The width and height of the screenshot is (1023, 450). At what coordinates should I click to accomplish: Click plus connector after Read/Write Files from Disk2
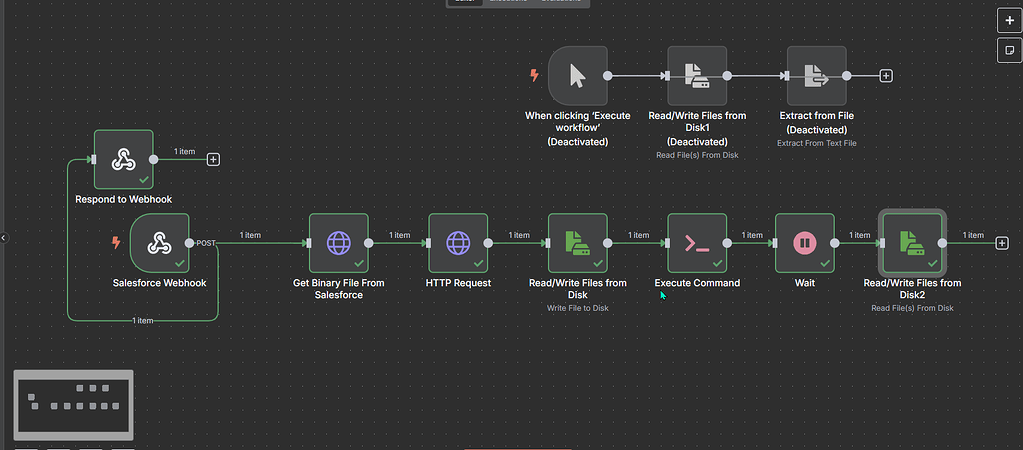click(1003, 243)
